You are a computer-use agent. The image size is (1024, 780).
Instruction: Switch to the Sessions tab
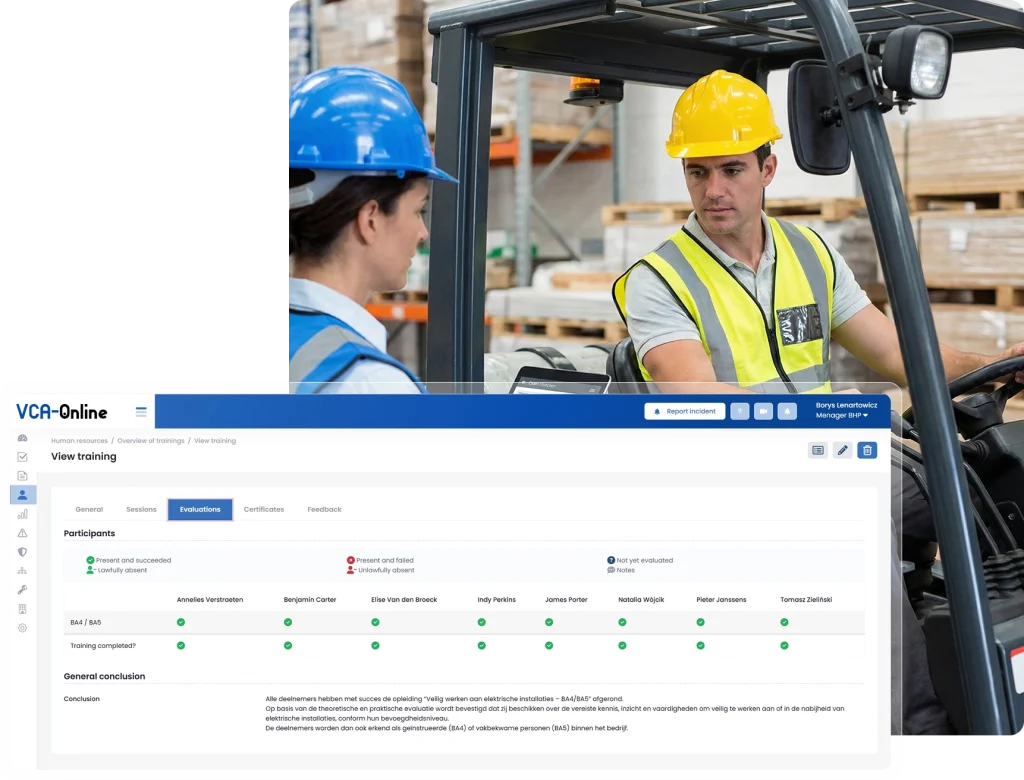[x=141, y=509]
